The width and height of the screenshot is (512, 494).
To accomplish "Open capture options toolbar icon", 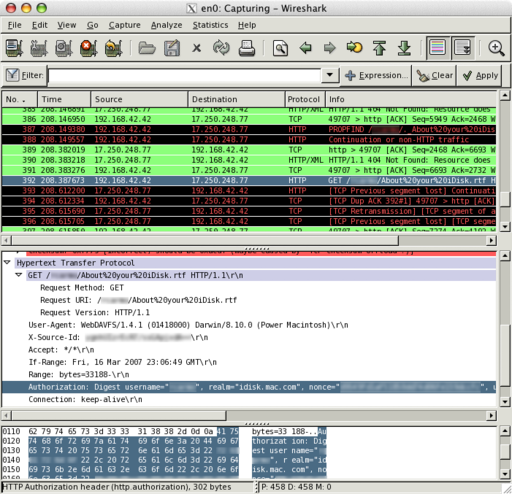I will (x=39, y=48).
